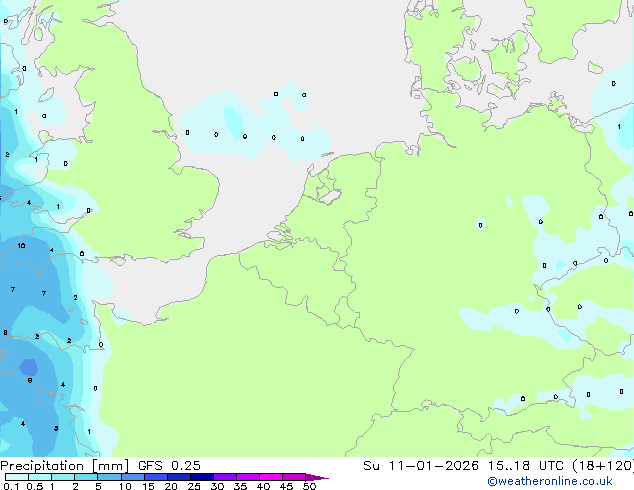The width and height of the screenshot is (634, 490).
Task: Click the '15' legend scale label
Action: pyautogui.click(x=148, y=486)
